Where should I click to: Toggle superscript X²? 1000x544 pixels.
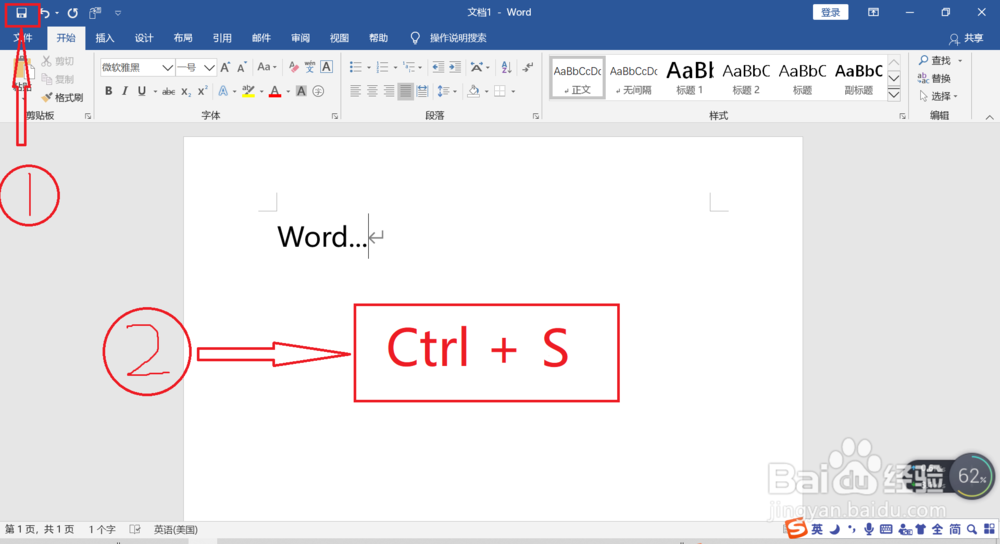202,91
